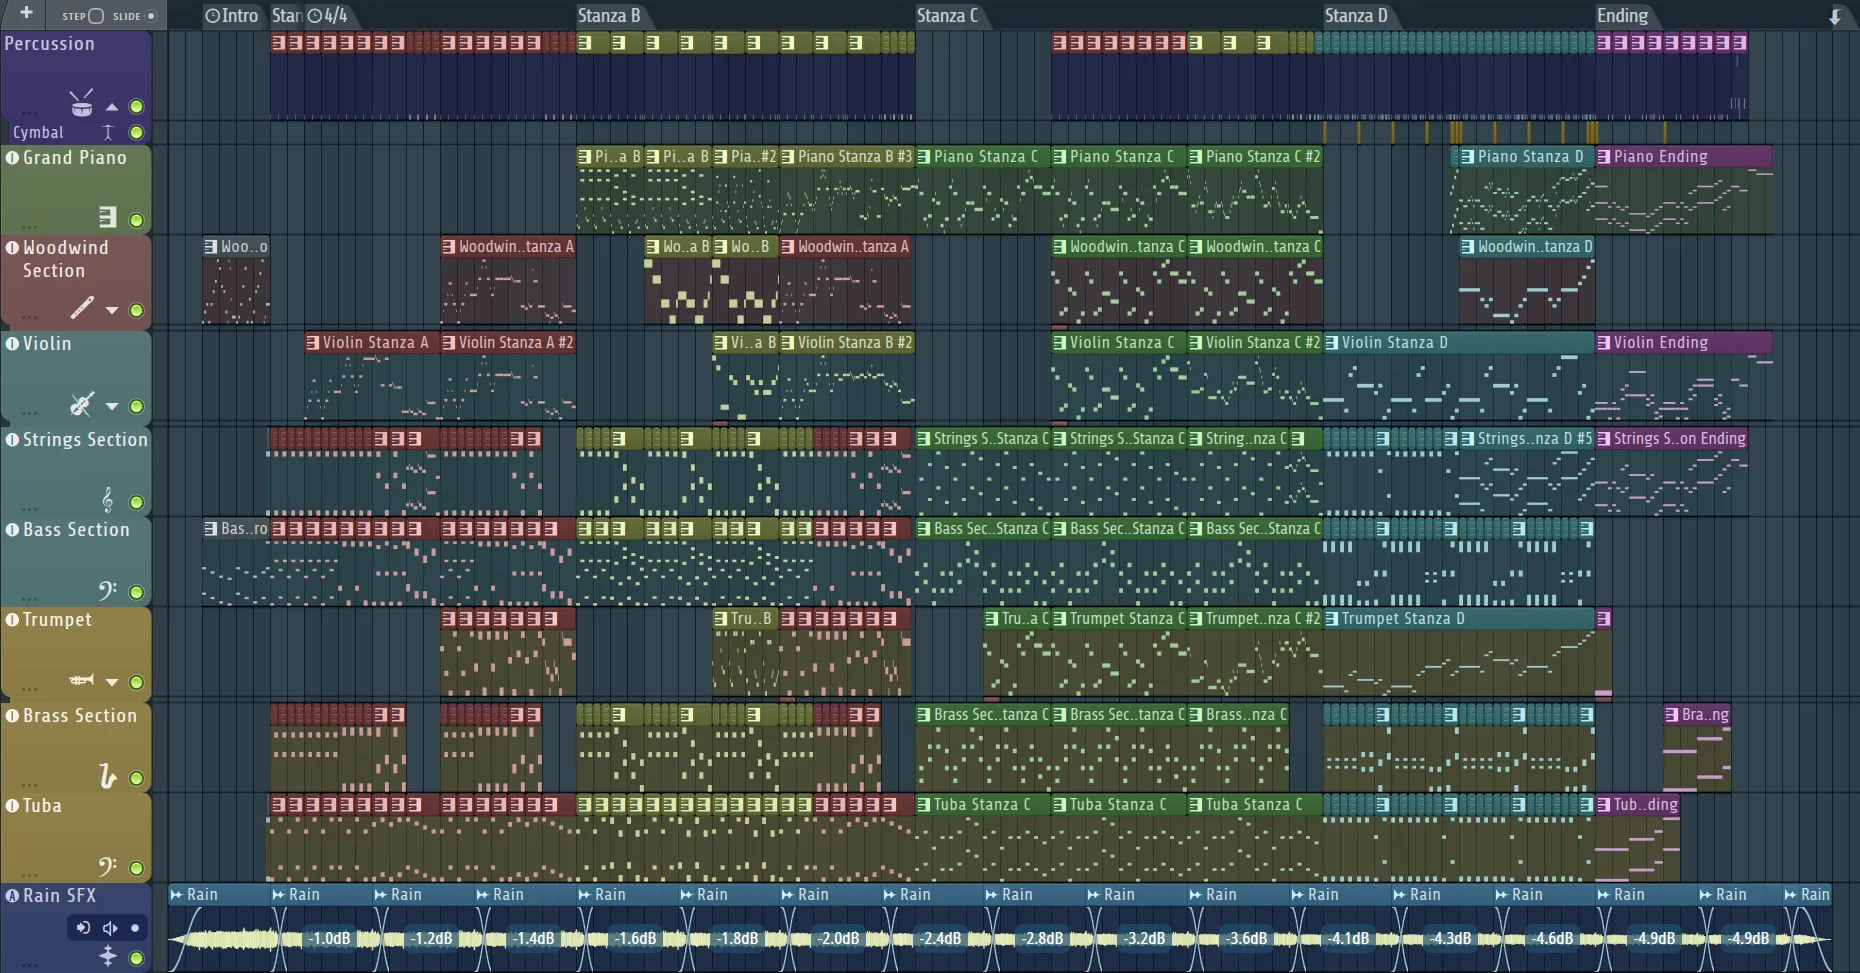This screenshot has height=973, width=1860.
Task: Click the Violin track instrument icon
Action: click(82, 404)
